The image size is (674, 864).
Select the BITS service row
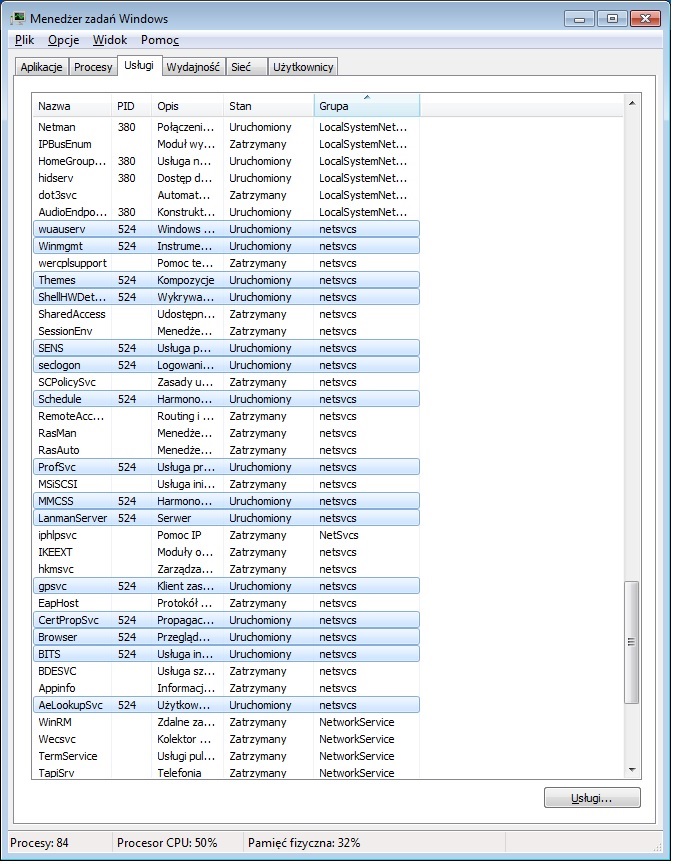tap(226, 655)
